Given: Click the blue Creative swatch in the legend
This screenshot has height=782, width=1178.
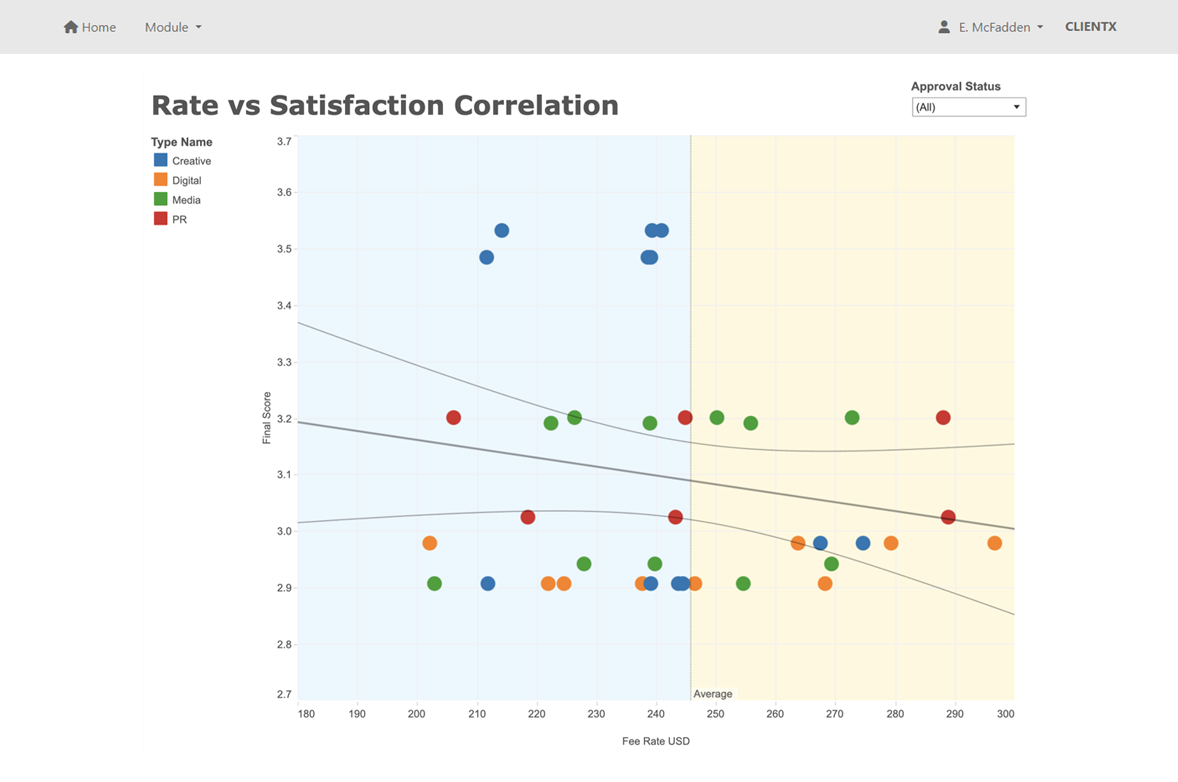Looking at the screenshot, I should coord(160,160).
